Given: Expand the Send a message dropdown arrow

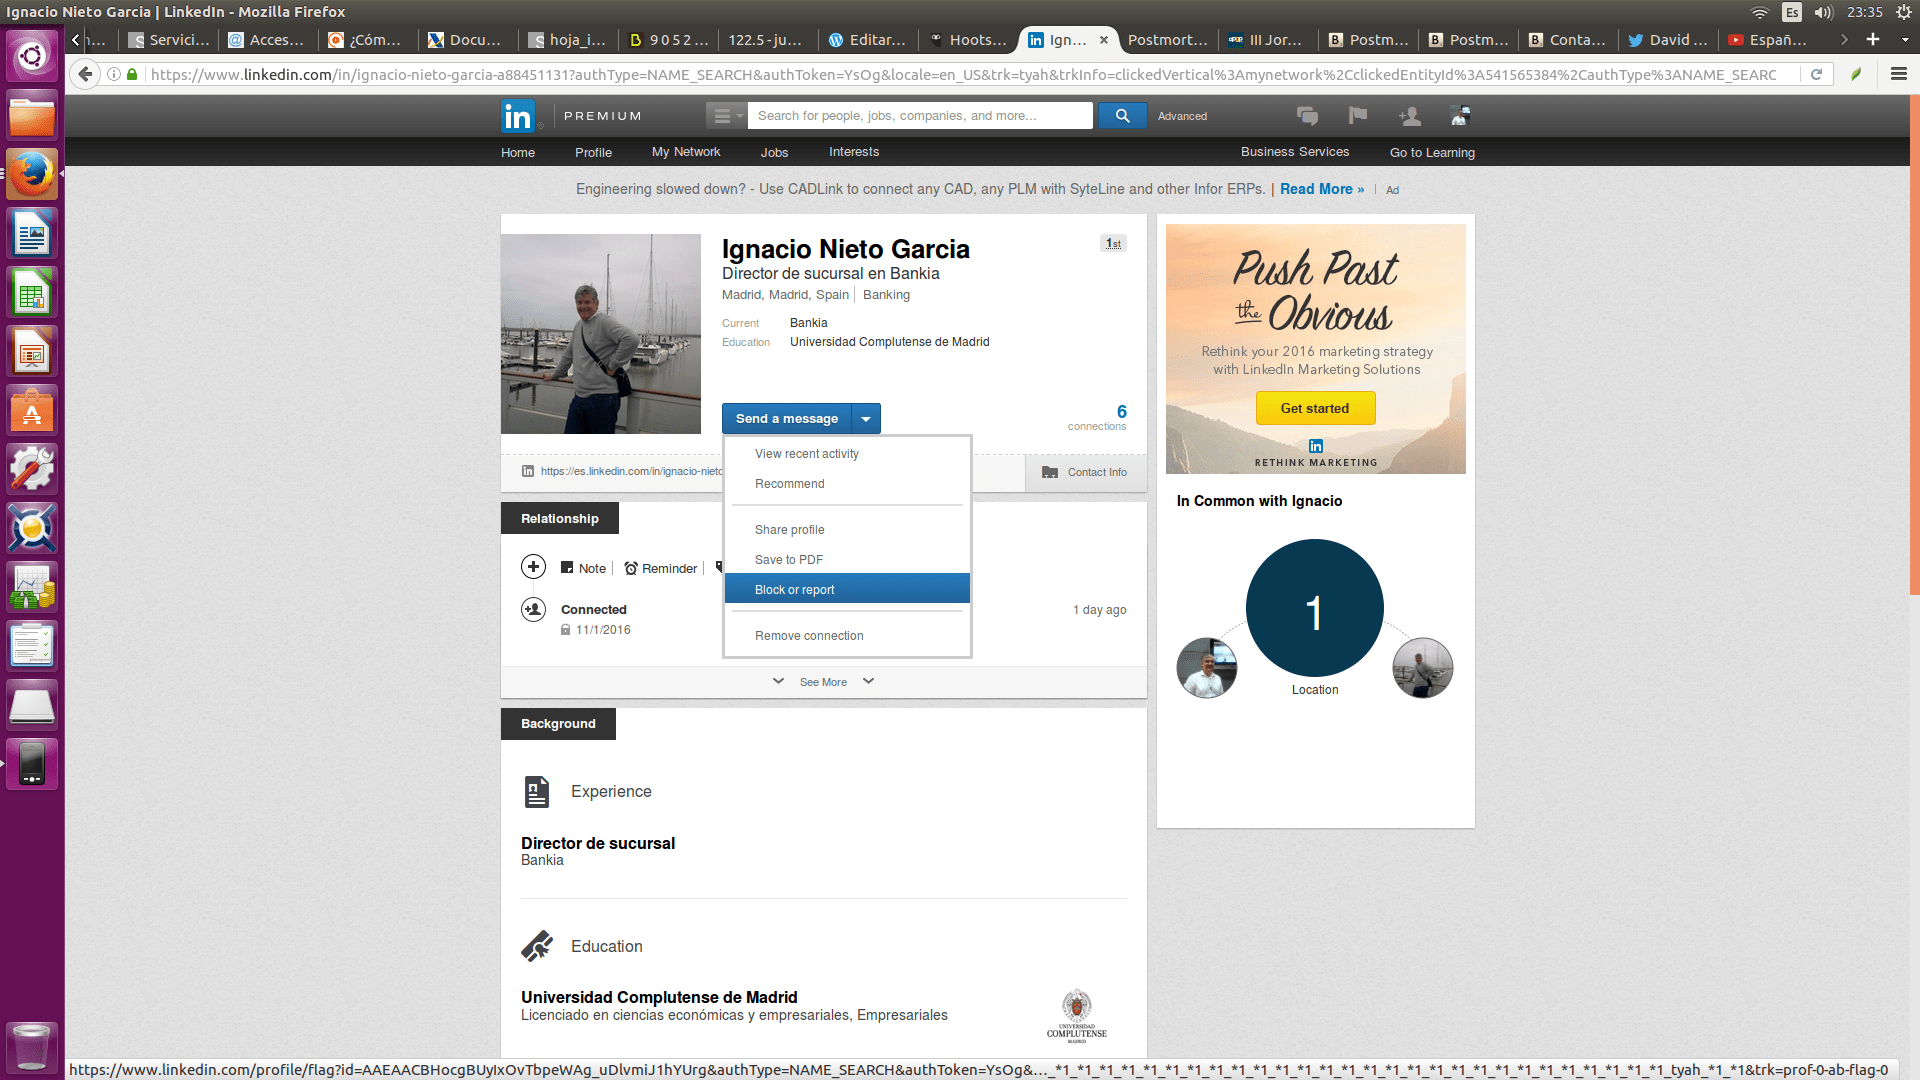Looking at the screenshot, I should coord(866,419).
